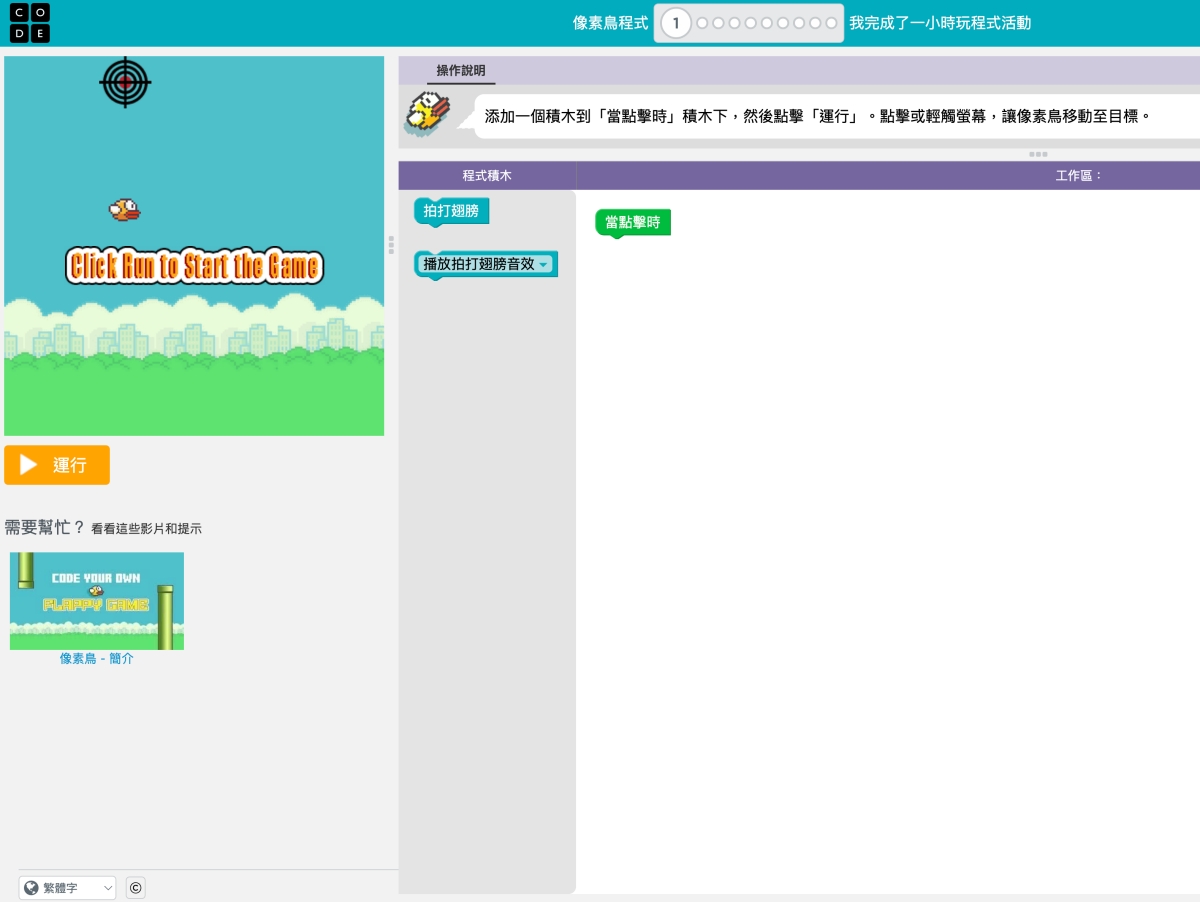1200x902 pixels.
Task: Run the program with 運行 button
Action: click(57, 465)
